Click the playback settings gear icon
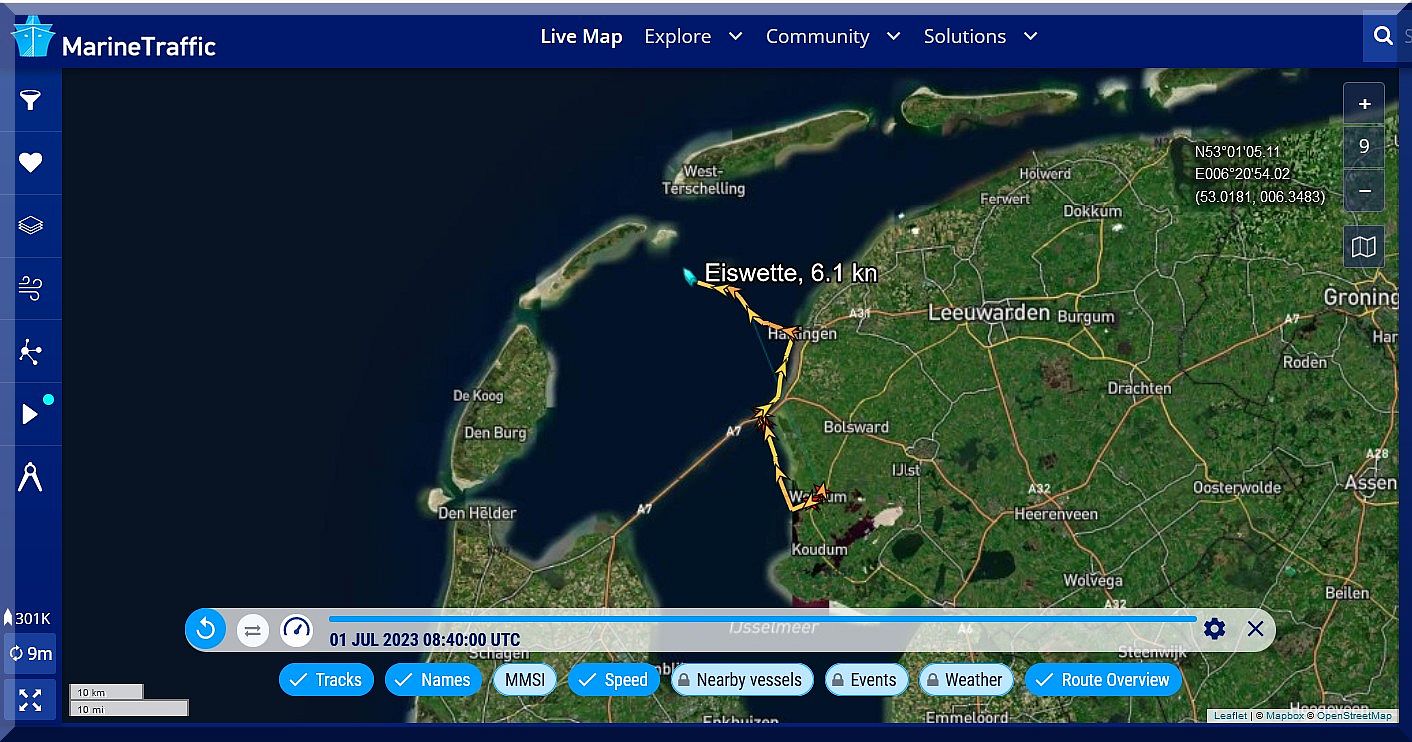Screen dimensions: 1412x742 click(x=1214, y=629)
